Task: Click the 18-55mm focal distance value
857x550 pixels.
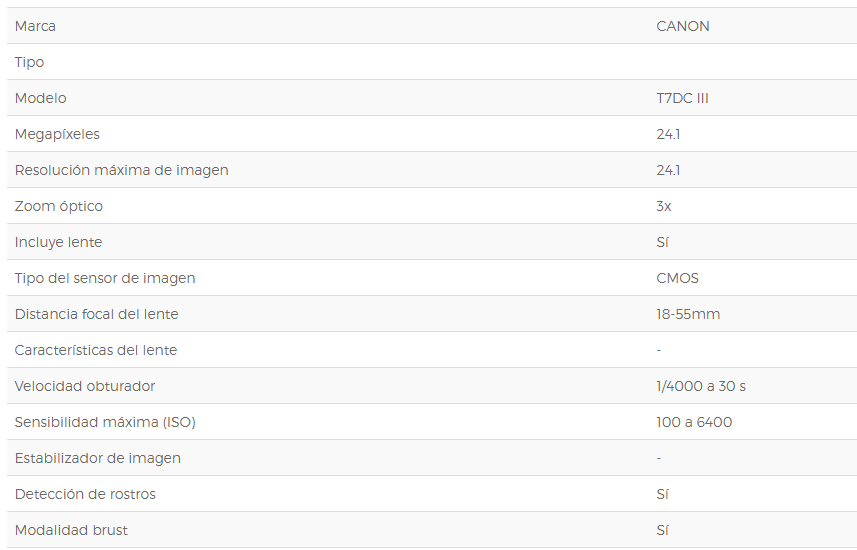Action: 688,314
